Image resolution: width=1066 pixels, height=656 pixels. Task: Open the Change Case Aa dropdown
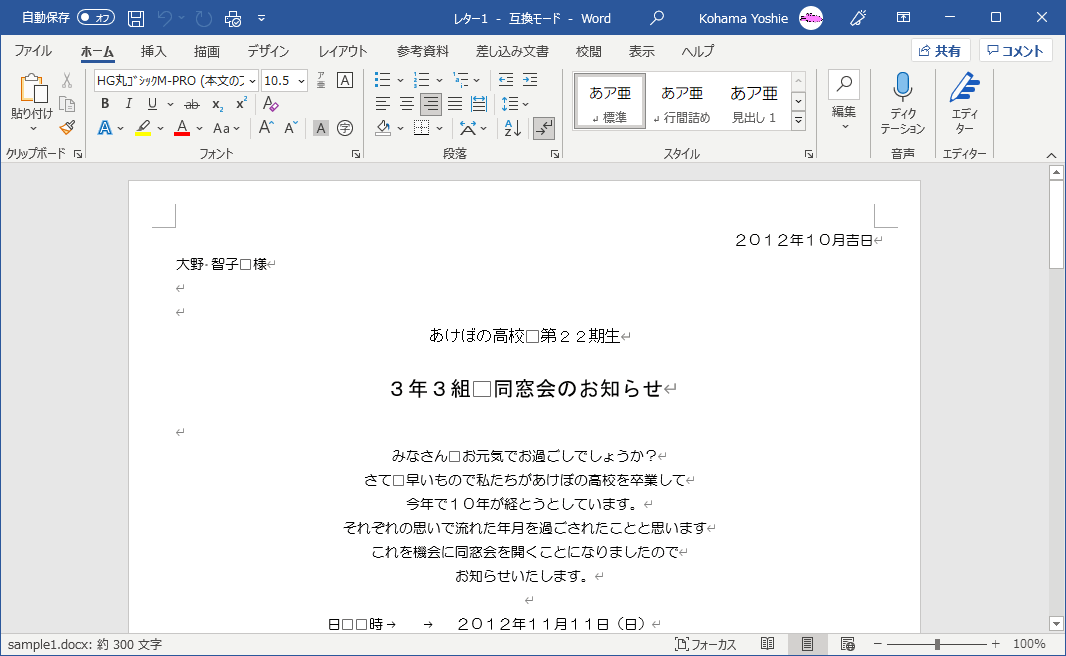point(226,128)
